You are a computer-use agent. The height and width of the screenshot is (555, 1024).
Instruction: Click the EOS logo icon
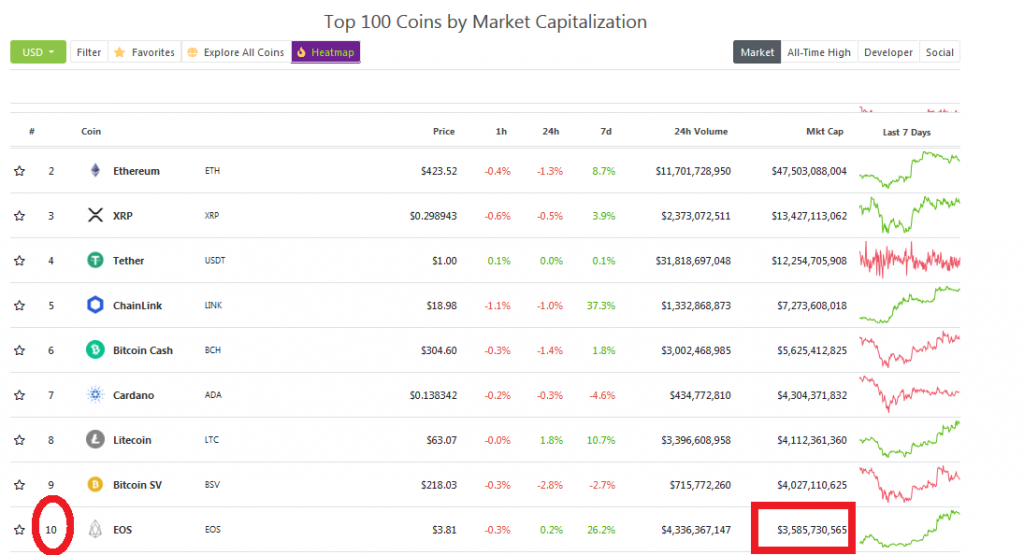(95, 529)
